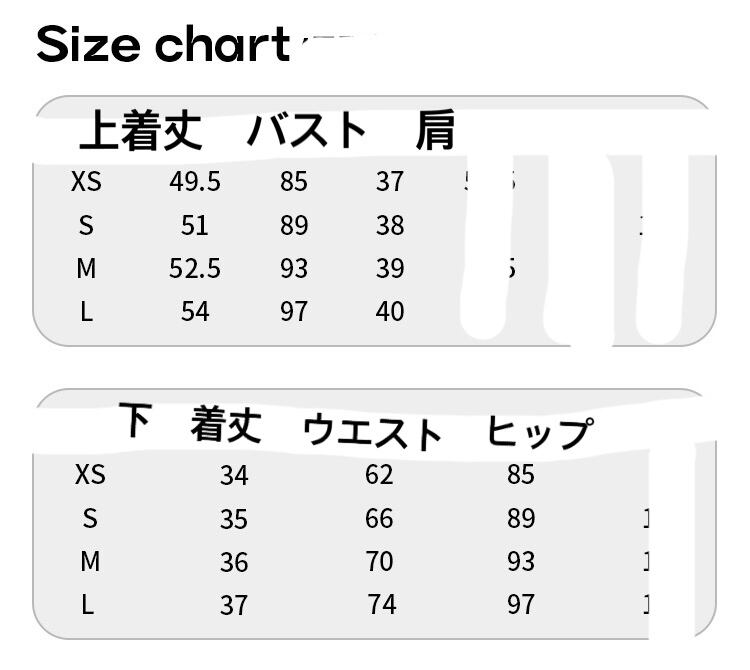Image resolution: width=750 pixels, height=670 pixels.
Task: Select waist value 66 for S
Action: [380, 518]
